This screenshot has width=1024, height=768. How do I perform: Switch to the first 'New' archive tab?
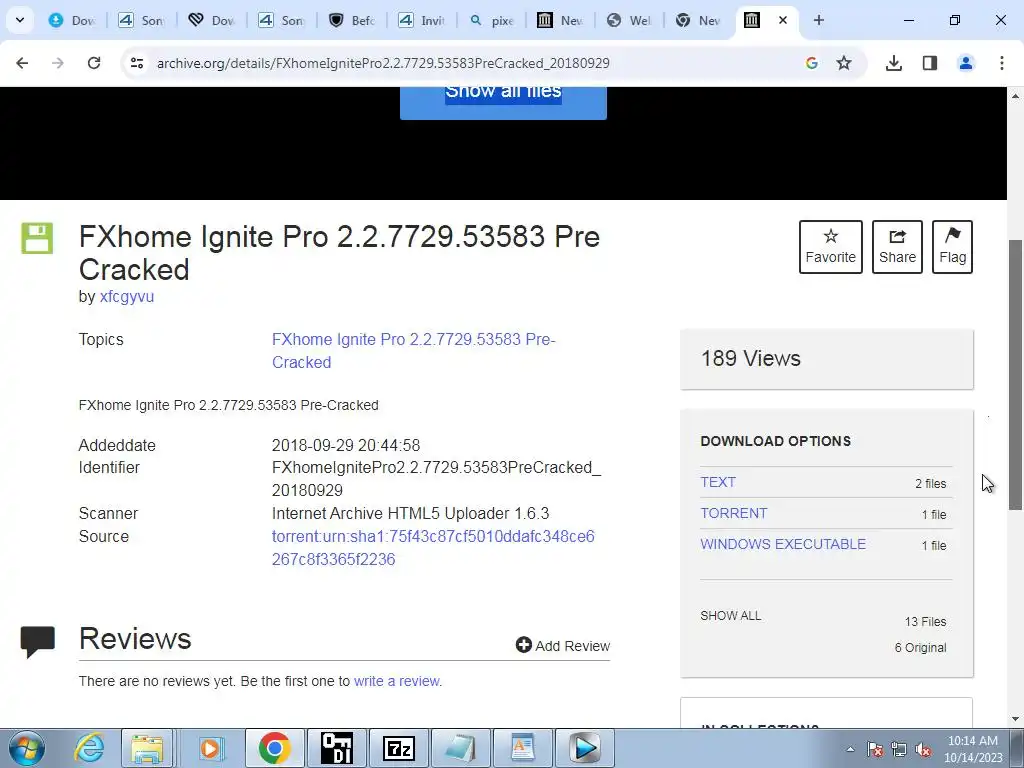(x=562, y=20)
